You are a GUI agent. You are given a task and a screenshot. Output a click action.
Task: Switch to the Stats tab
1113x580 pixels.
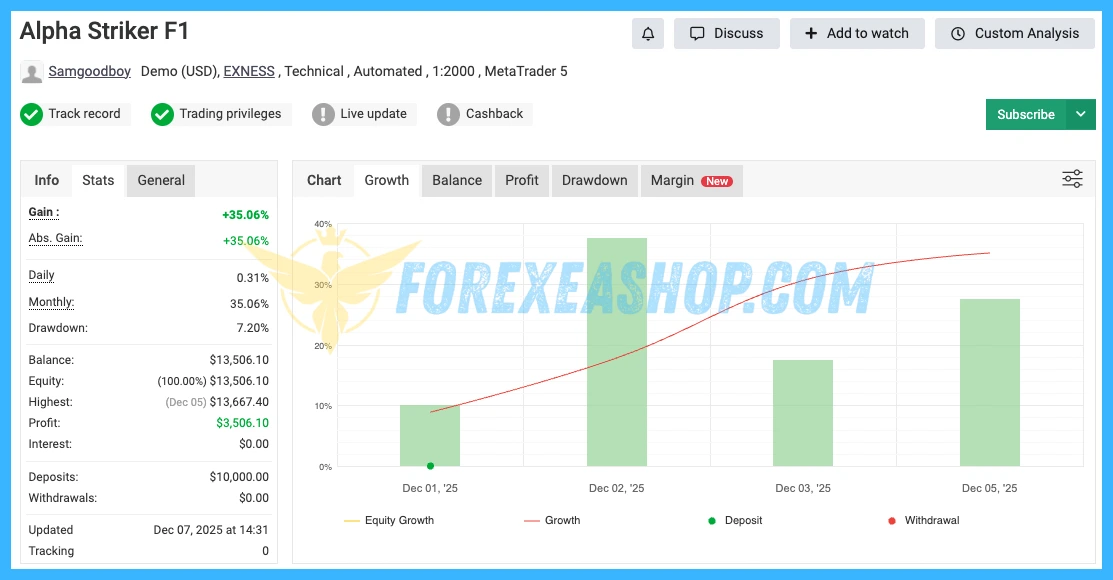pyautogui.click(x=98, y=181)
